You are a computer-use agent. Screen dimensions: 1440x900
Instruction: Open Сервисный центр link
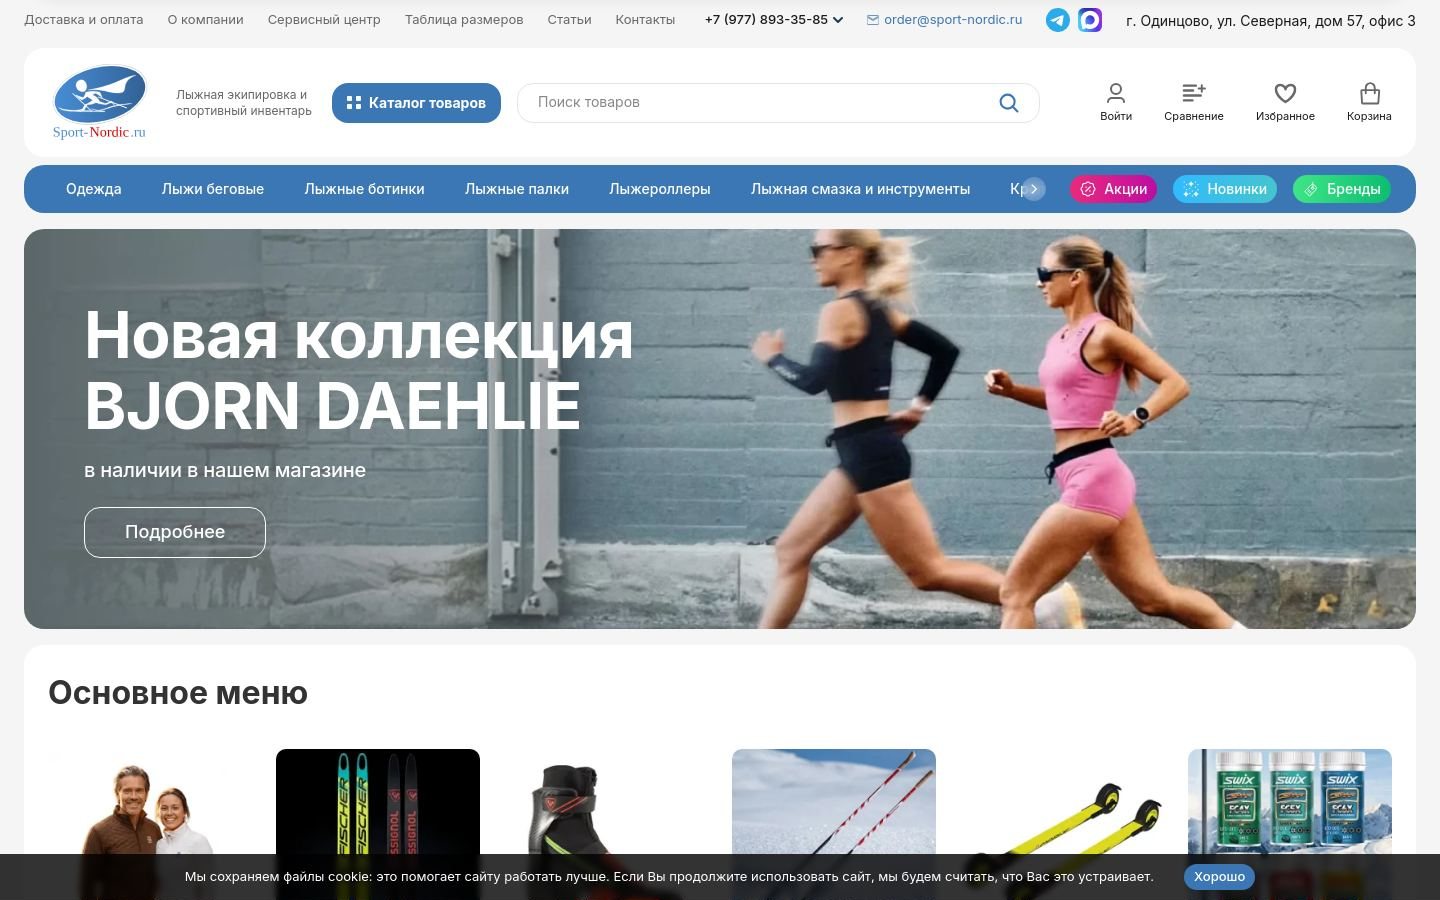pos(324,20)
